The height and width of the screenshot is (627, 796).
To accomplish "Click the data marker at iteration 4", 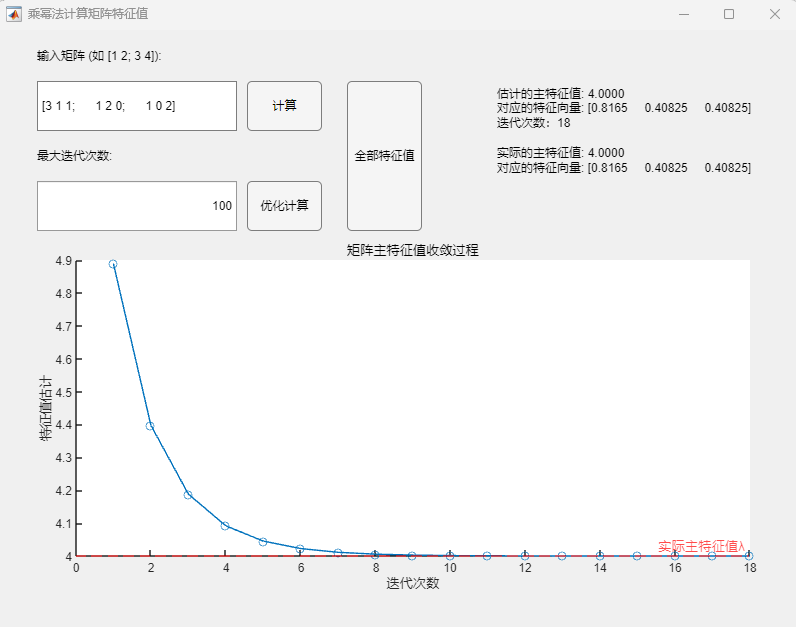I will (x=225, y=525).
